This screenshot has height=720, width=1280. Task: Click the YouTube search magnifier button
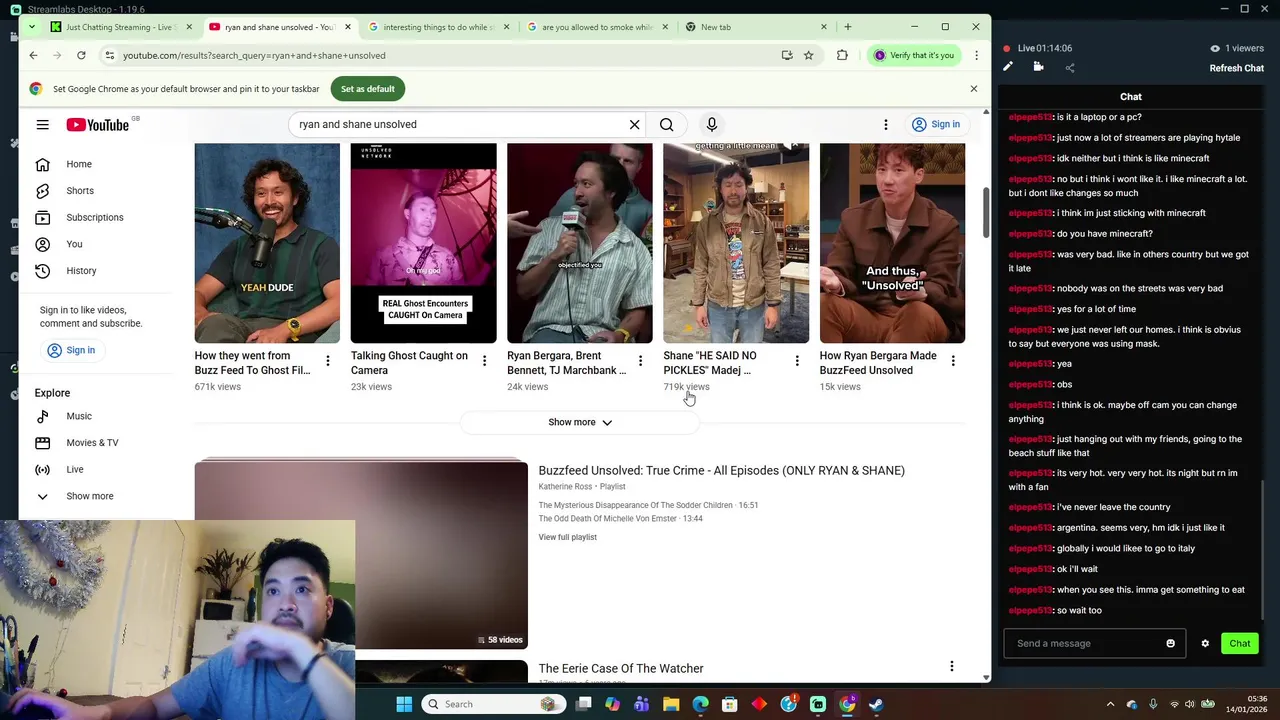(666, 124)
